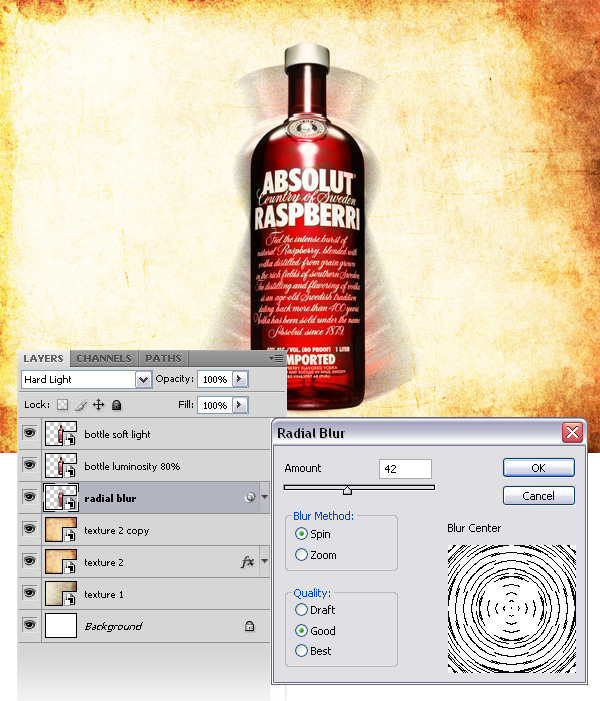Screen dimensions: 600x701
Task: Select the layer named "bottle luminosity 80%"
Action: pyautogui.click(x=132, y=466)
